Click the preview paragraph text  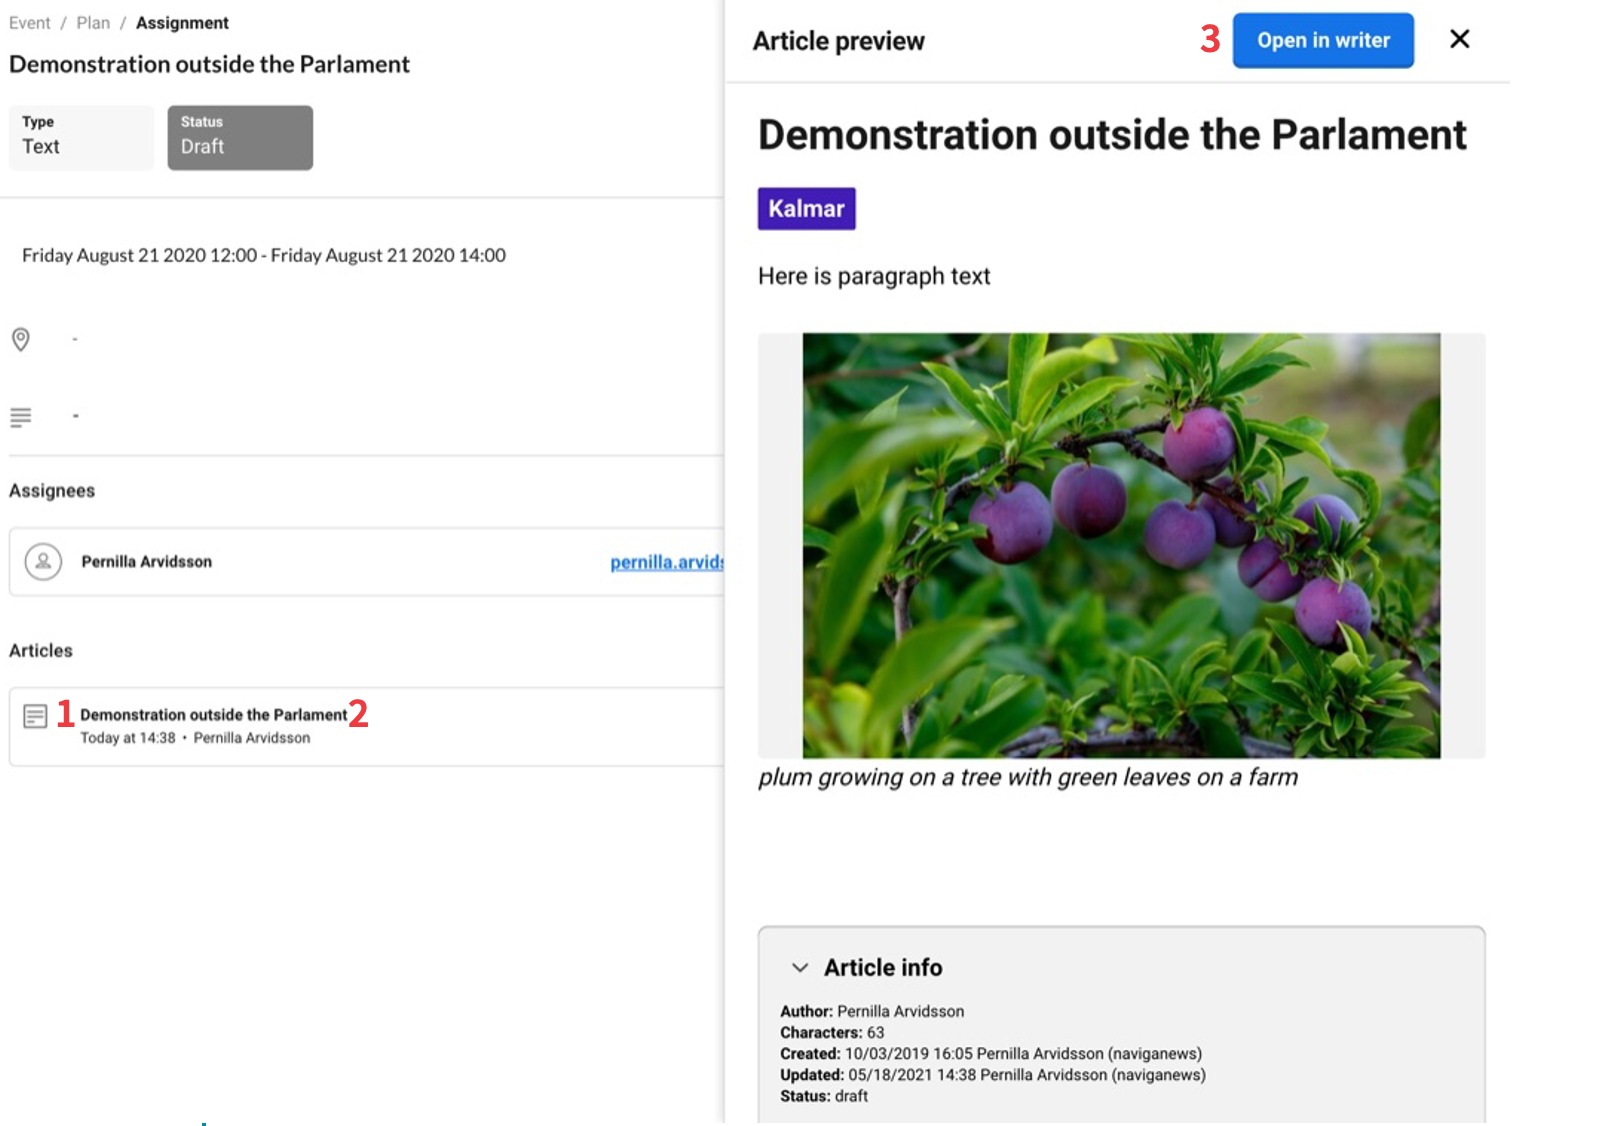coord(873,276)
